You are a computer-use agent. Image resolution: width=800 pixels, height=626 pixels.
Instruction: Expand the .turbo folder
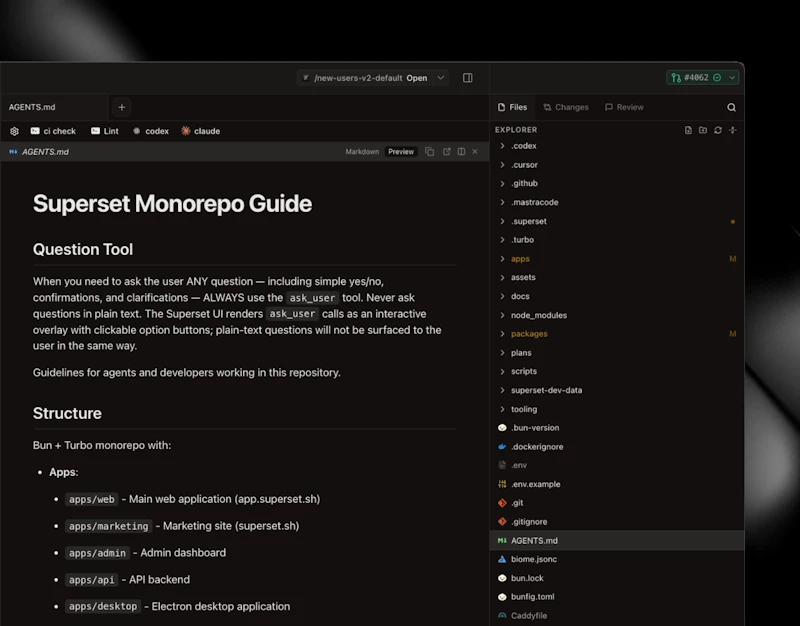click(617, 240)
